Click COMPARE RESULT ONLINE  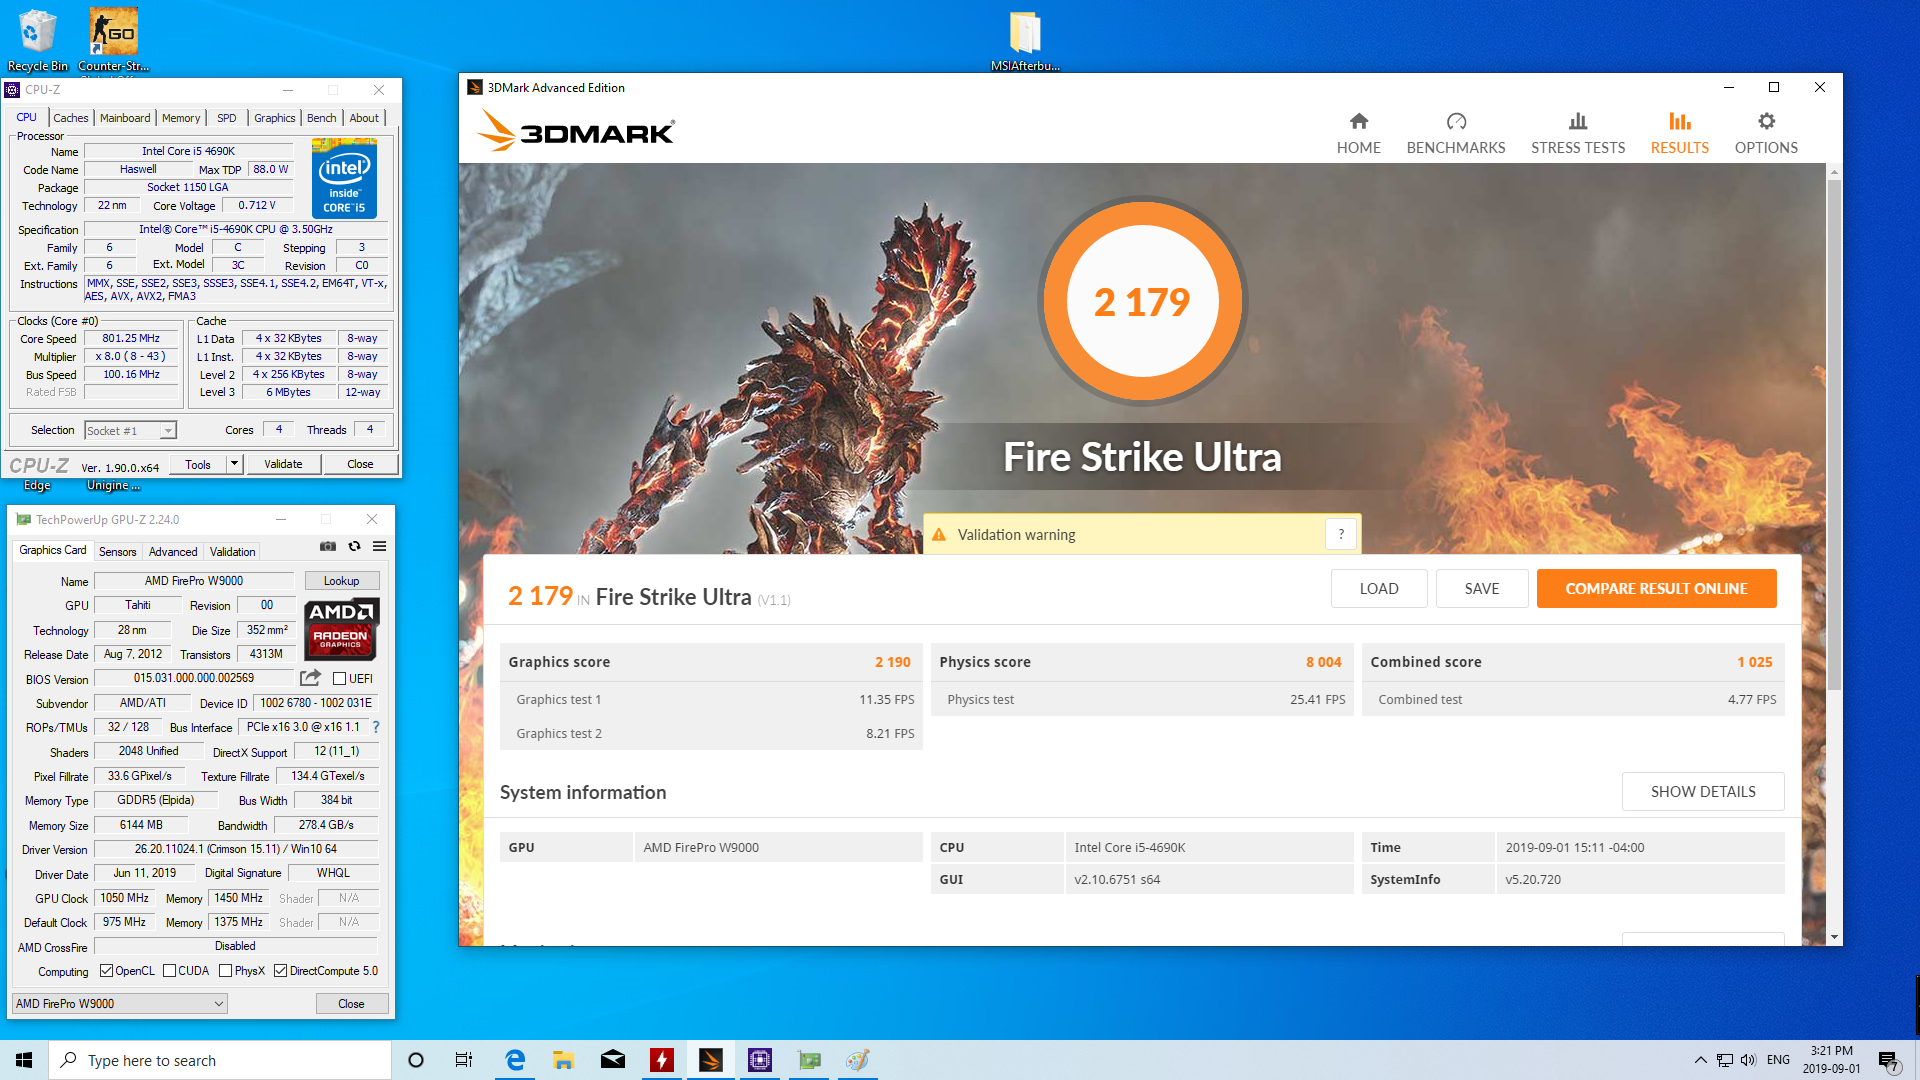(1656, 588)
